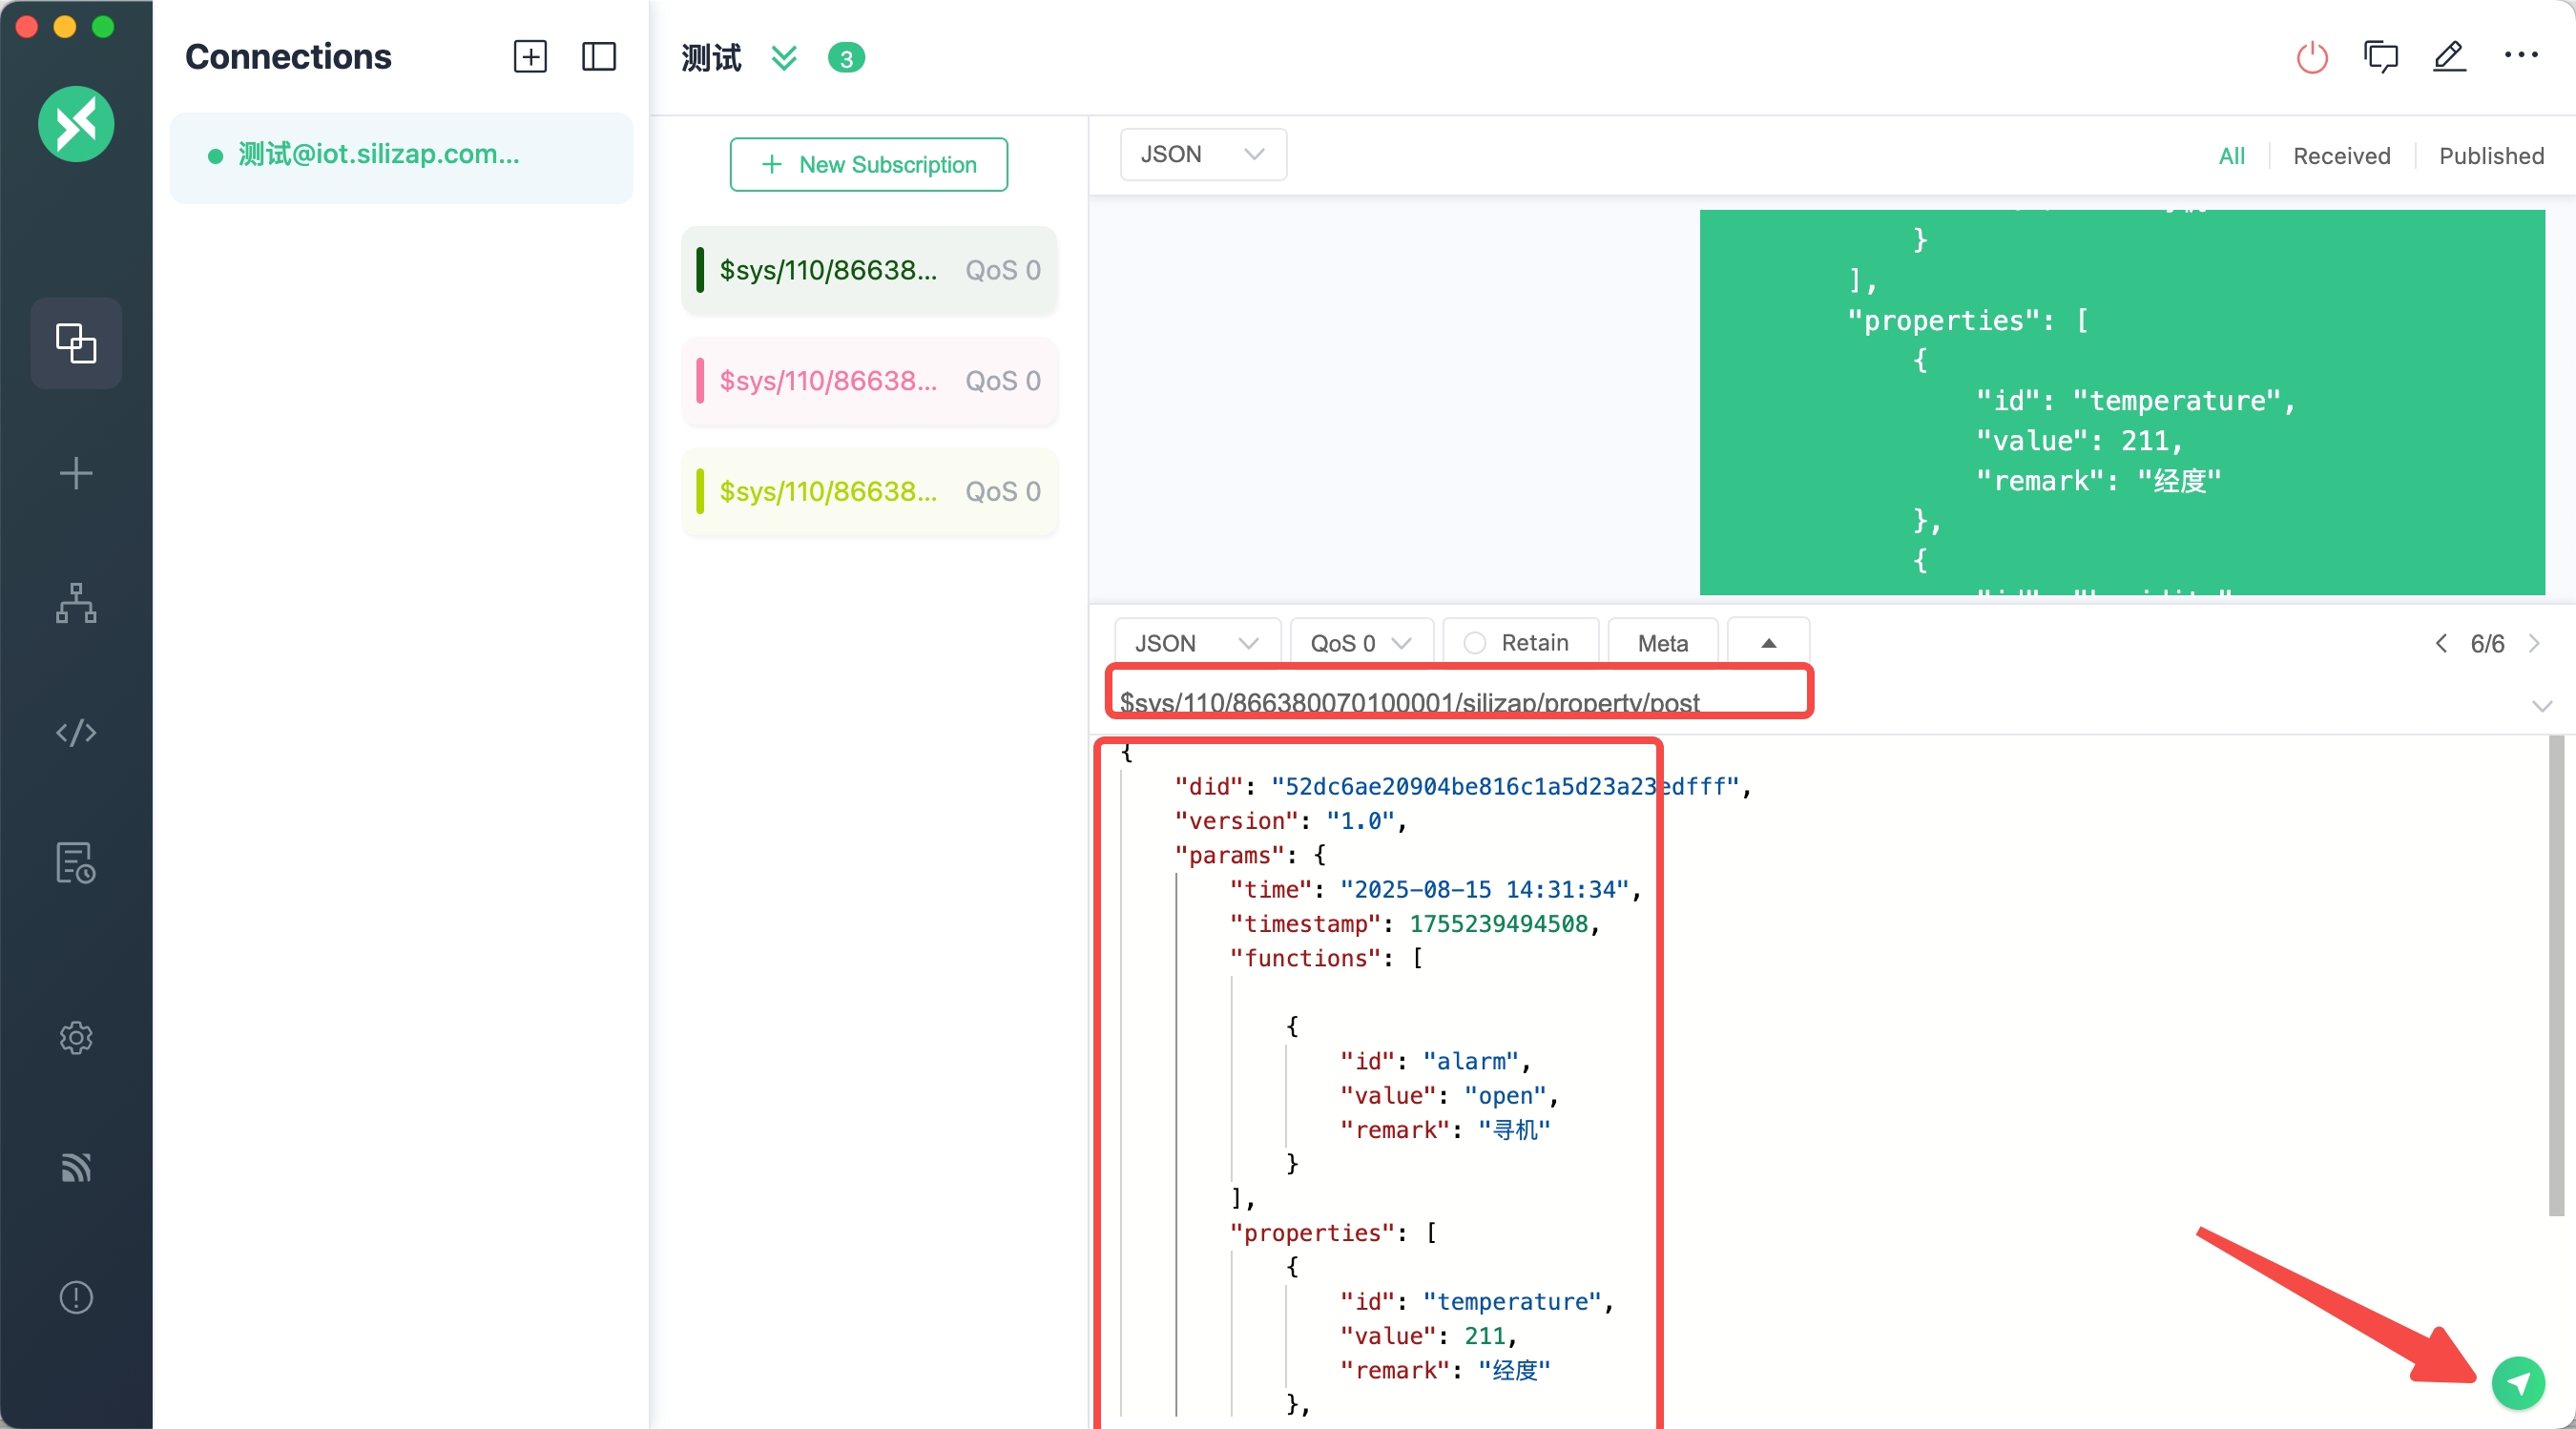Switch to the Published messages tab
2576x1429 pixels.
click(x=2490, y=156)
